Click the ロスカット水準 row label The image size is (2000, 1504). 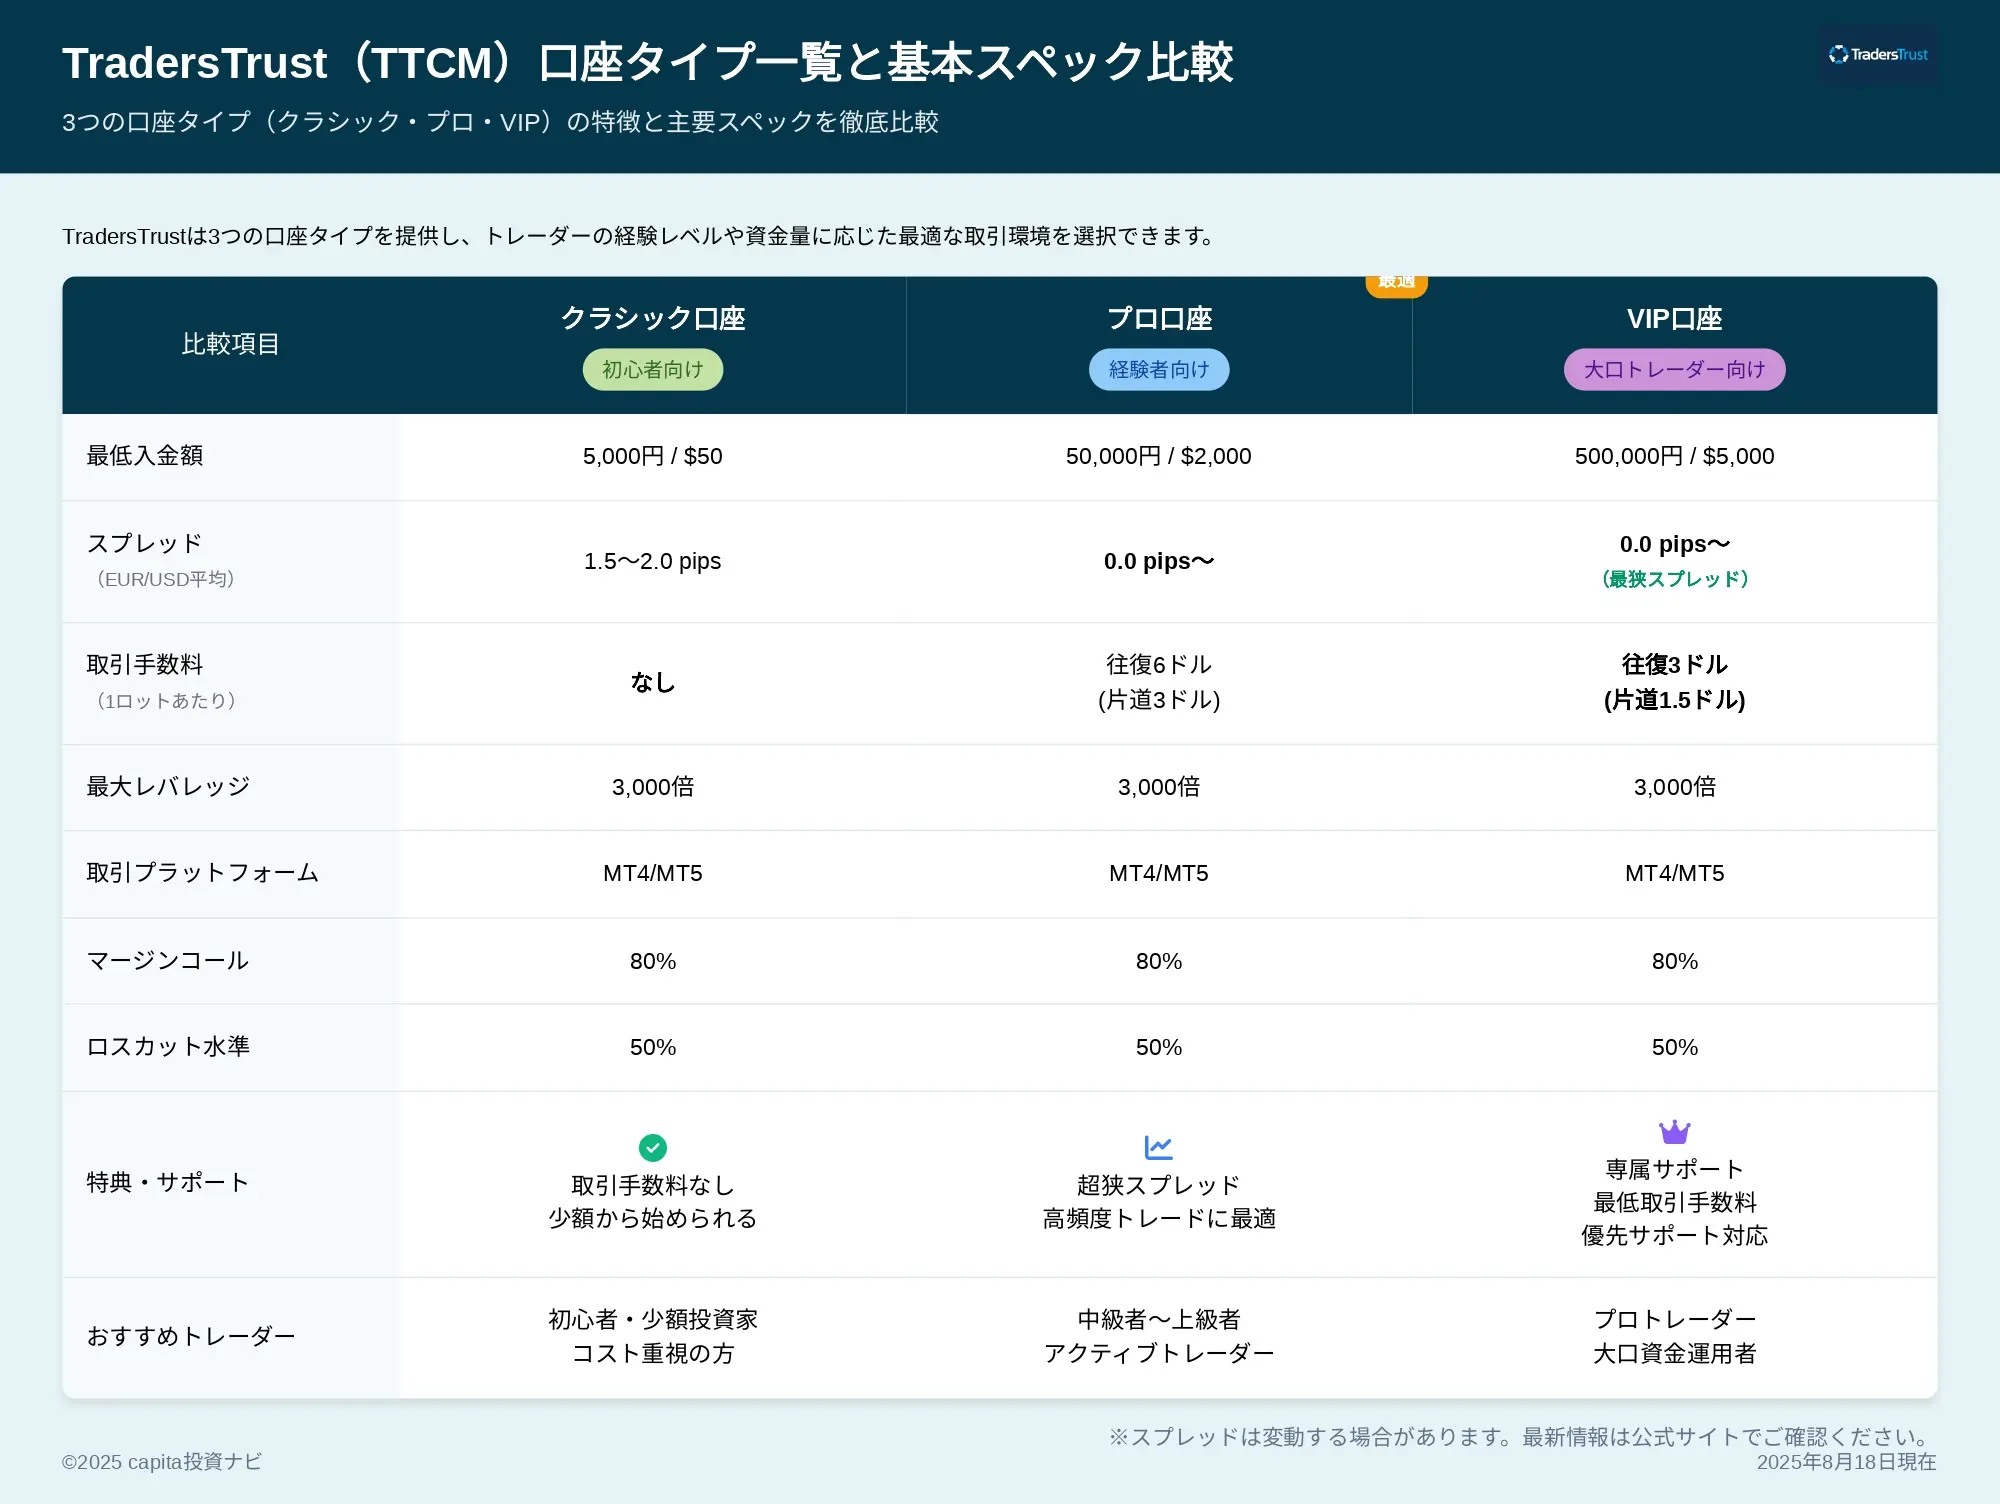coord(168,1047)
